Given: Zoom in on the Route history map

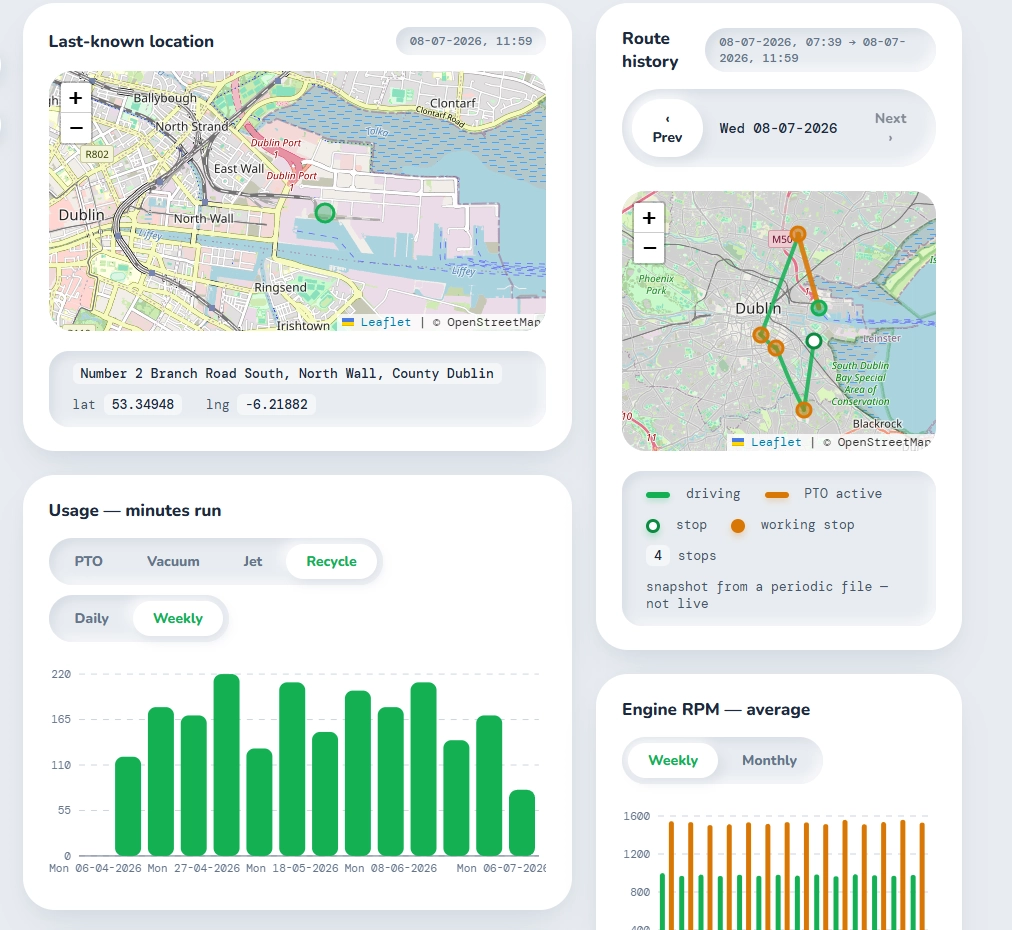Looking at the screenshot, I should 649,218.
